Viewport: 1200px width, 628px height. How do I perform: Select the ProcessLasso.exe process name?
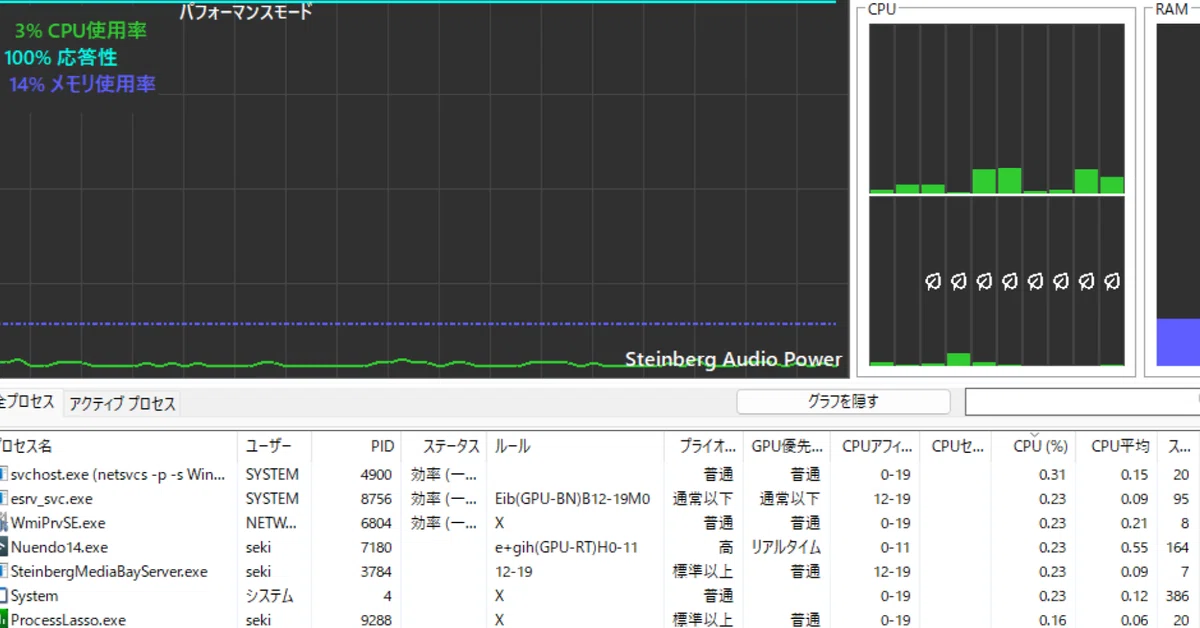[x=68, y=620]
